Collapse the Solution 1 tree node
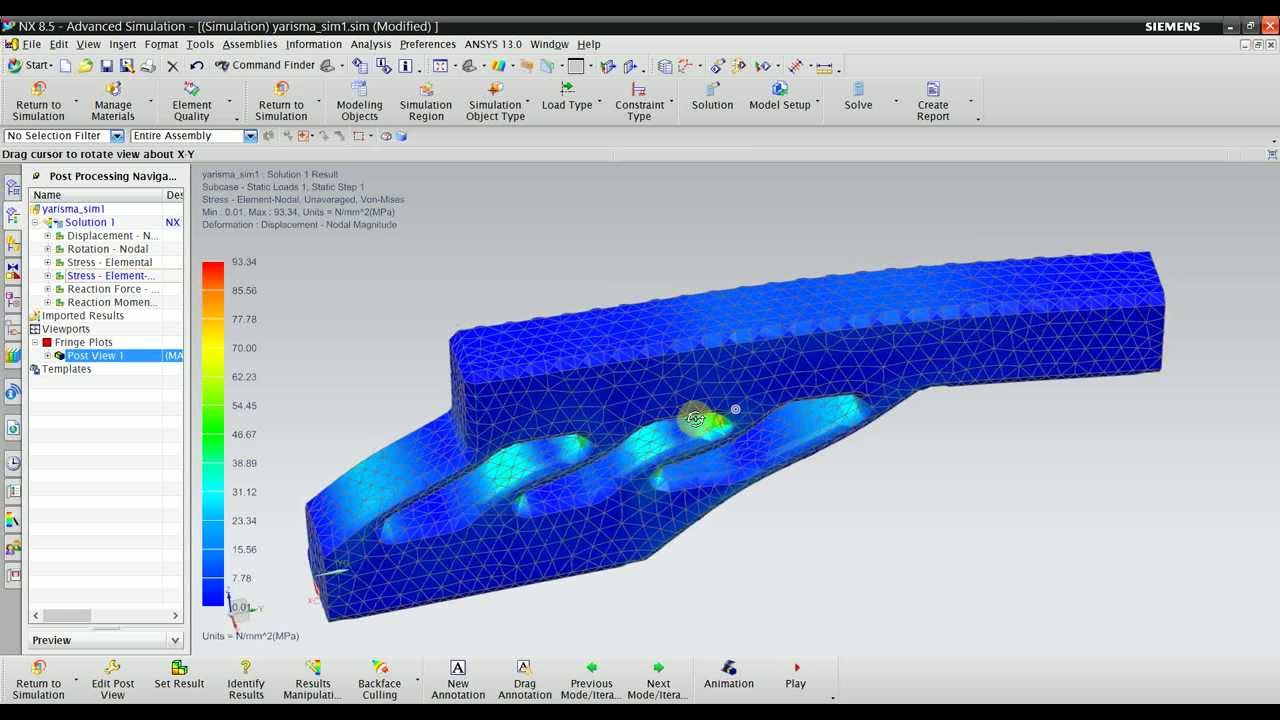 click(x=35, y=223)
